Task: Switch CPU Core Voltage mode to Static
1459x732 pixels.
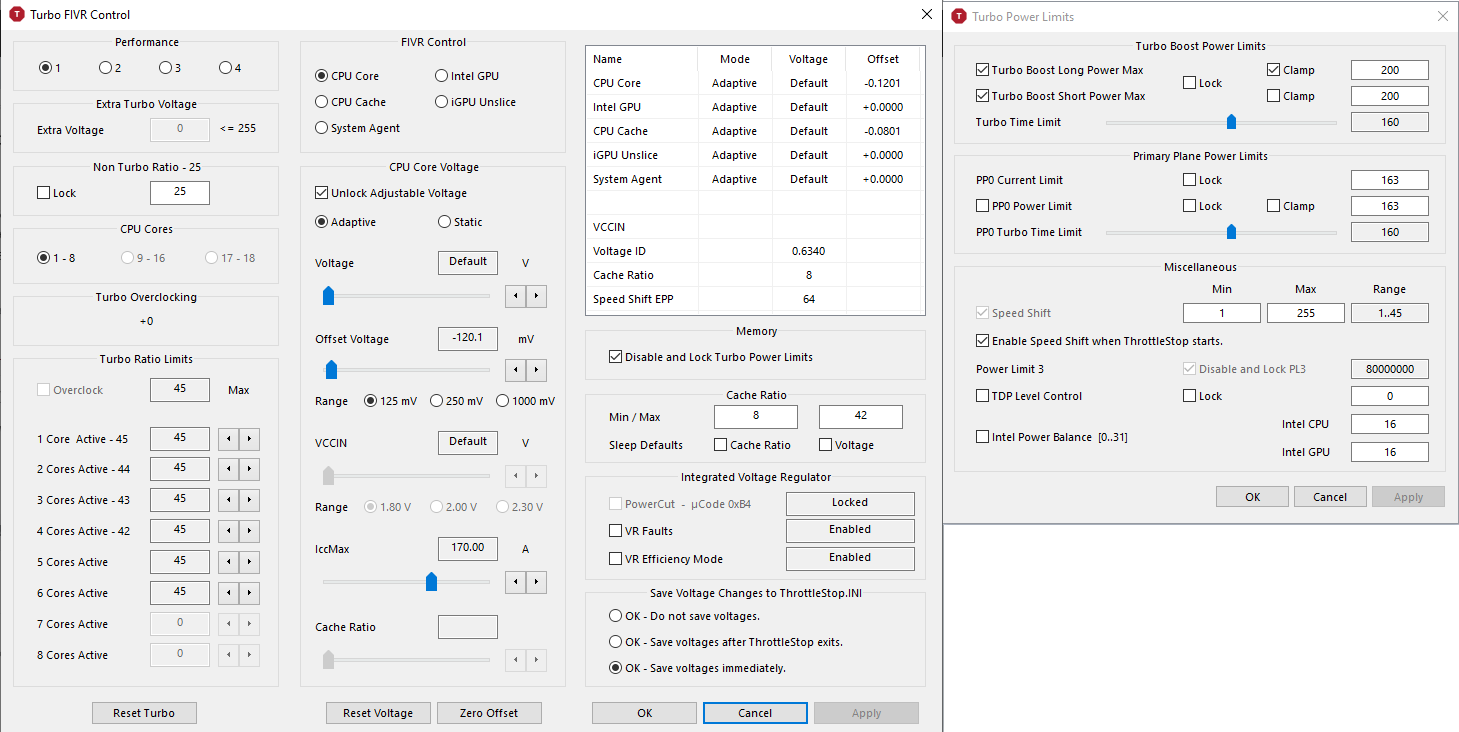Action: [460, 222]
